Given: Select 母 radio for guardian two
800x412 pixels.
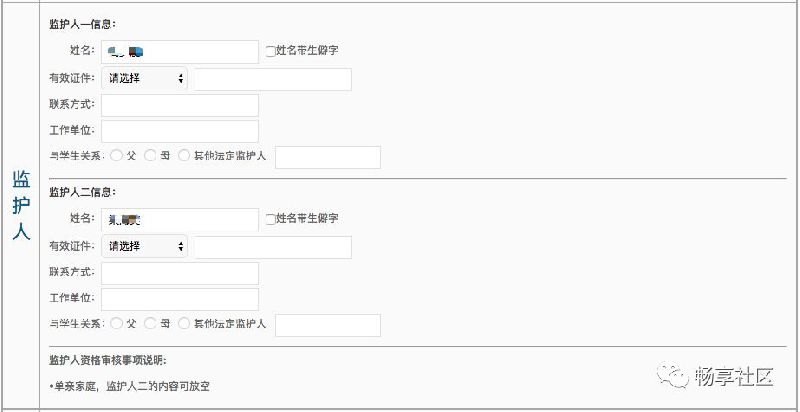Looking at the screenshot, I should pos(150,324).
